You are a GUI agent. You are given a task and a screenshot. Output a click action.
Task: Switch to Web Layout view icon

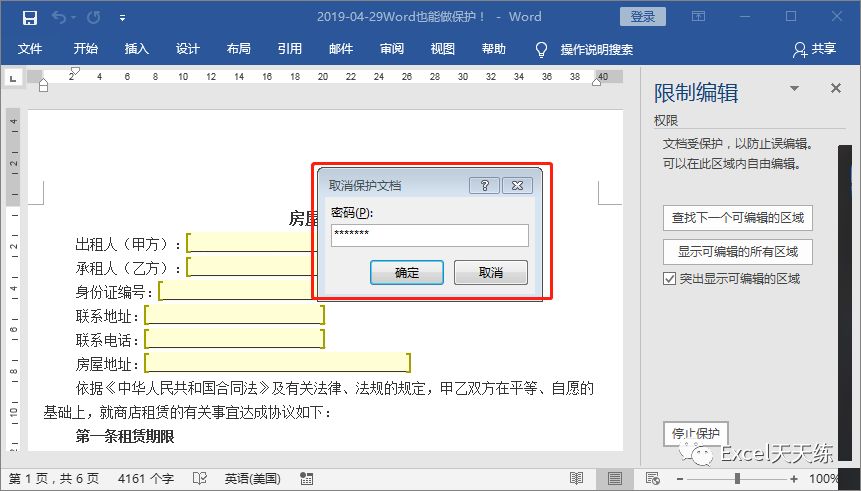[652, 478]
